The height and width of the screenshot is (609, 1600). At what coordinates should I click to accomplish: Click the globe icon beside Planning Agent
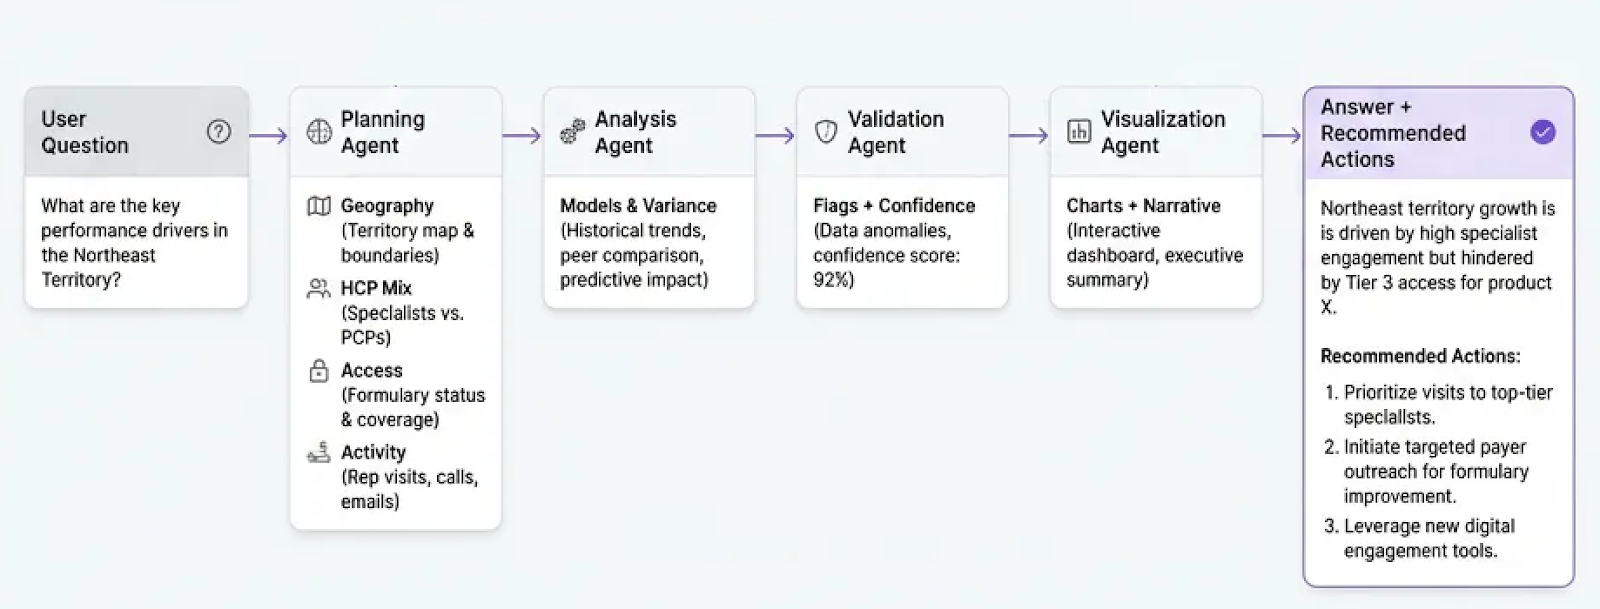coord(318,132)
